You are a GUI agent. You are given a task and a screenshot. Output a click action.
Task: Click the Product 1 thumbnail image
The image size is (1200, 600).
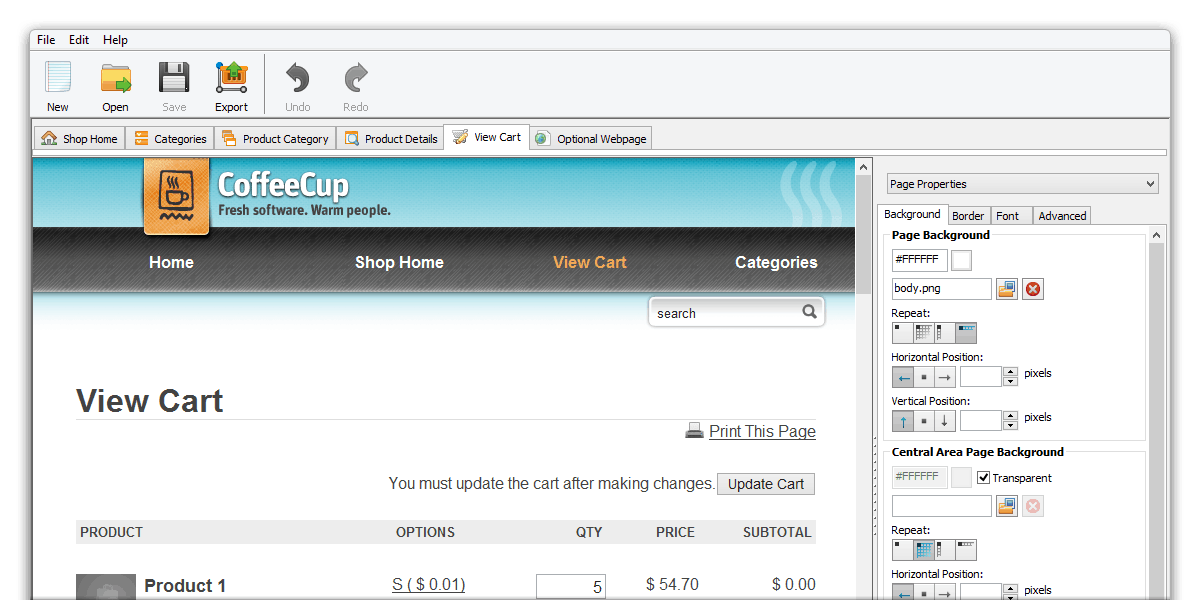click(x=106, y=587)
